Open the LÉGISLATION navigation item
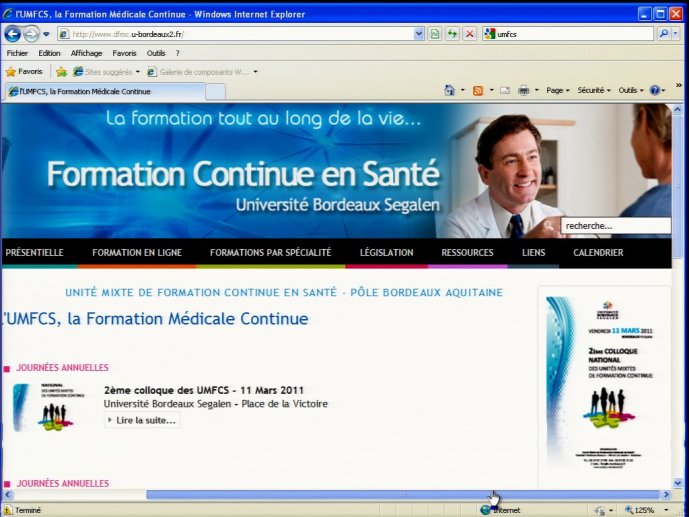This screenshot has height=517, width=689. click(x=386, y=253)
